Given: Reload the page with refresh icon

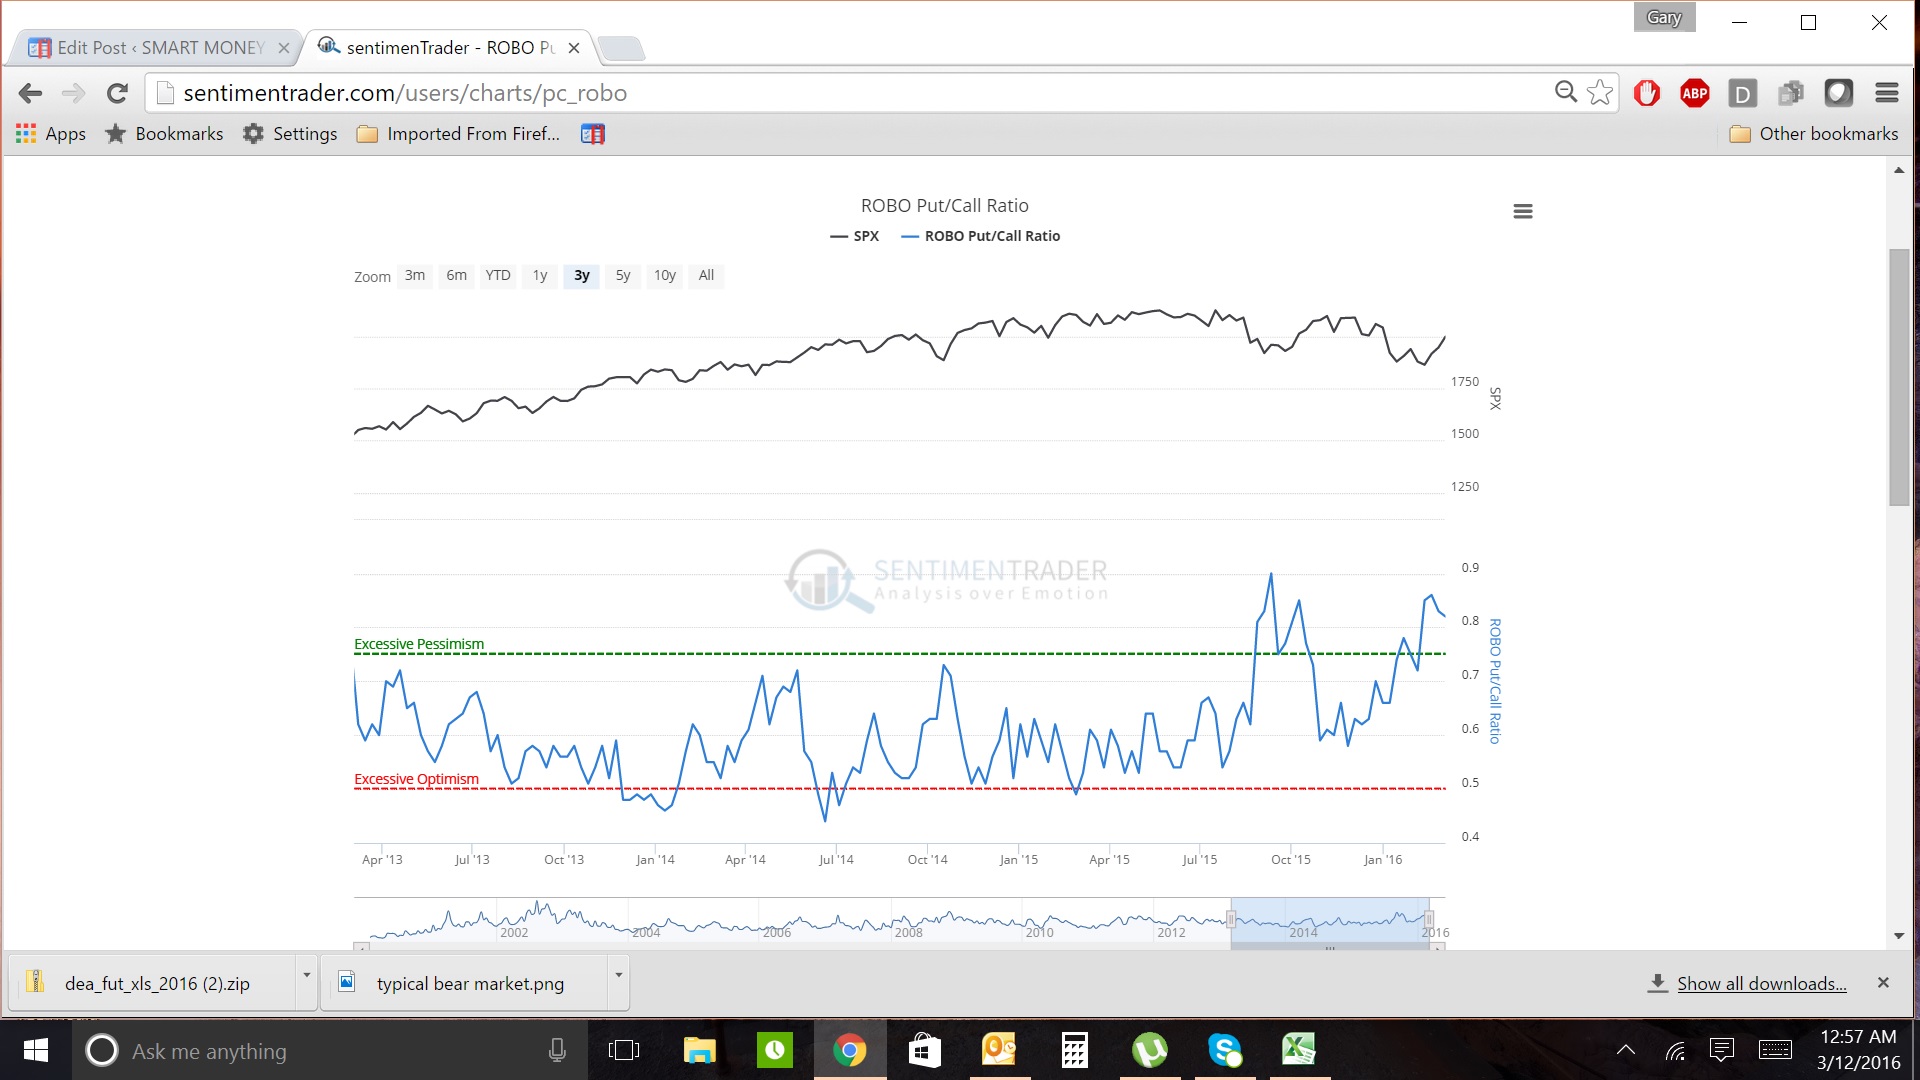Looking at the screenshot, I should click(x=117, y=93).
